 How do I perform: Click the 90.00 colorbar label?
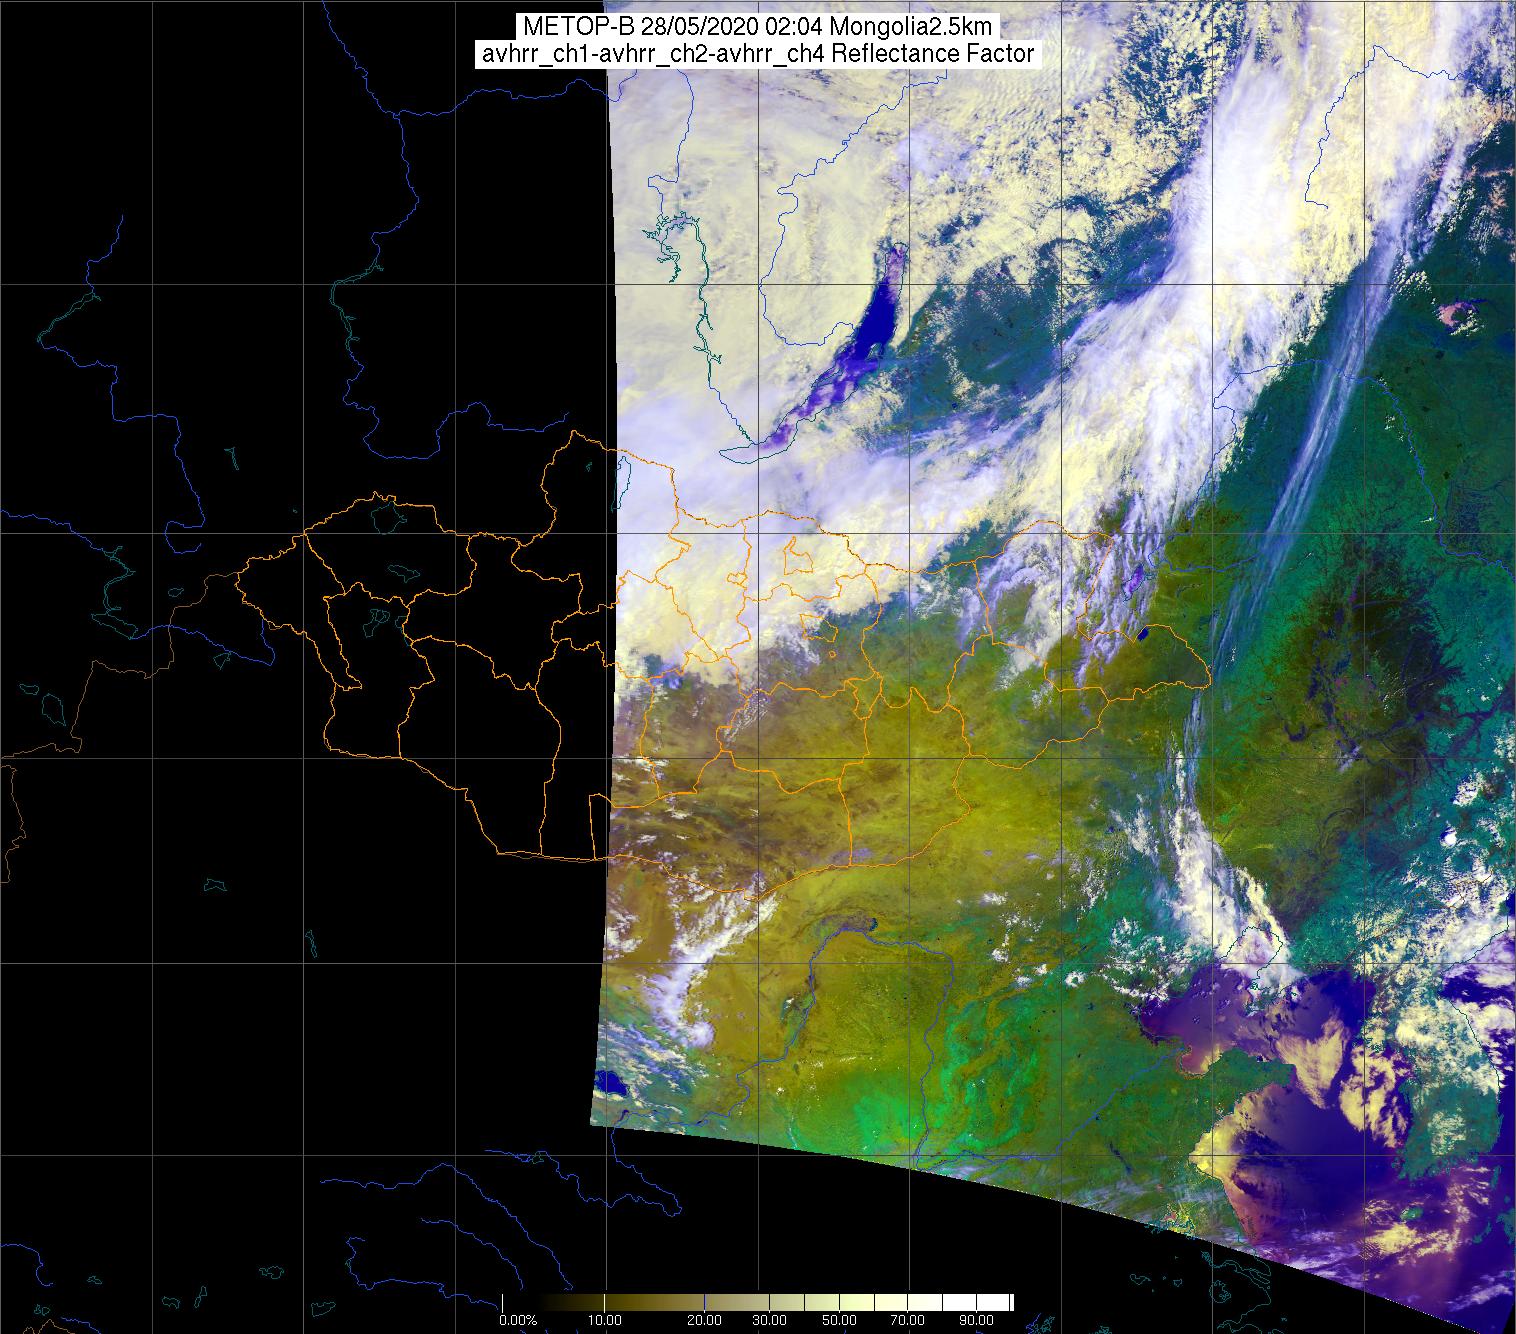pos(977,1321)
